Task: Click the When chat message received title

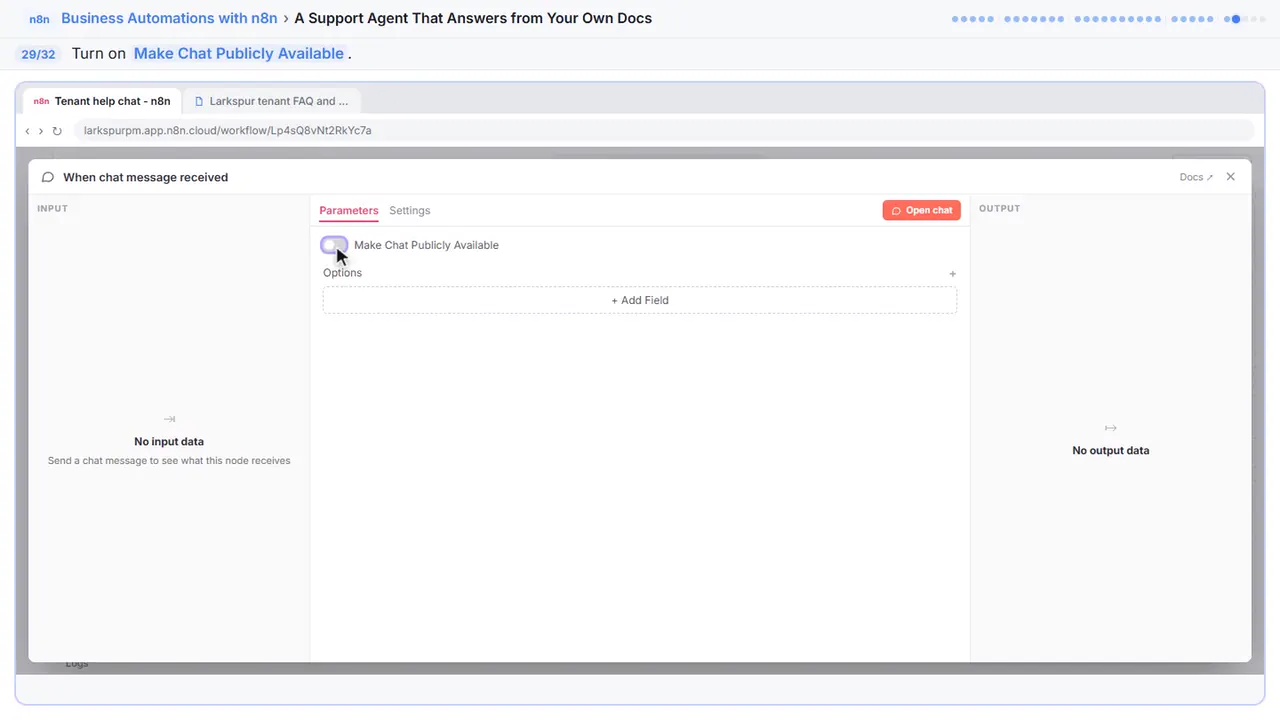Action: (146, 177)
